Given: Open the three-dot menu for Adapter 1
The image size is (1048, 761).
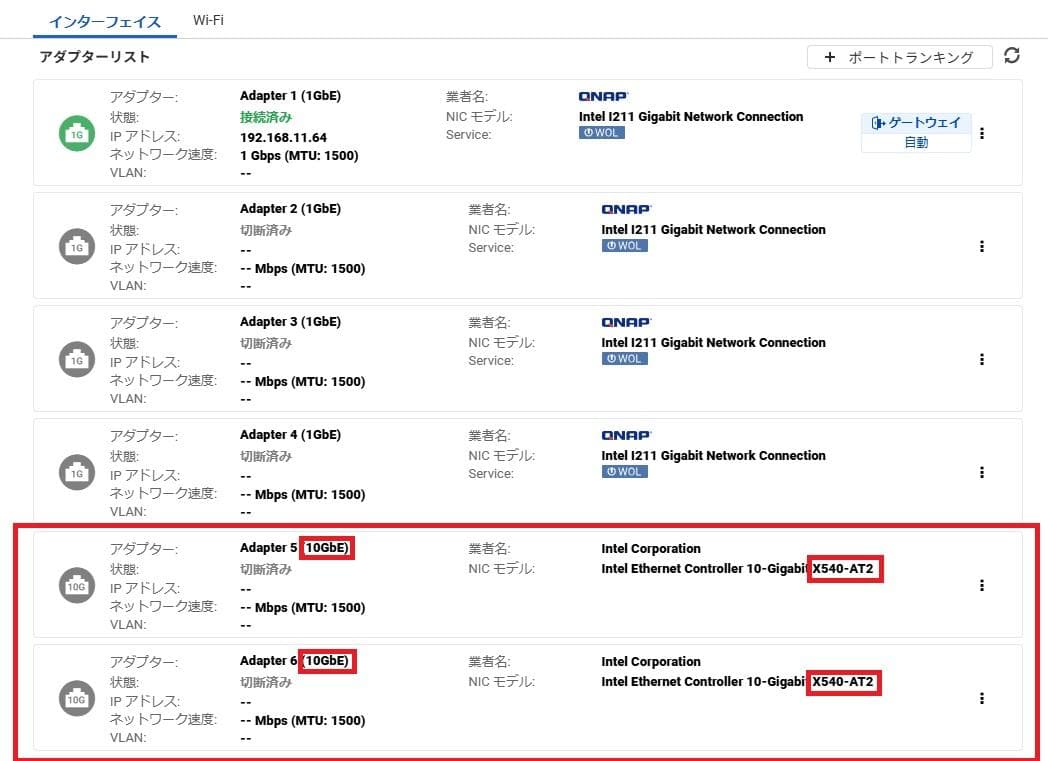Looking at the screenshot, I should coord(982,133).
